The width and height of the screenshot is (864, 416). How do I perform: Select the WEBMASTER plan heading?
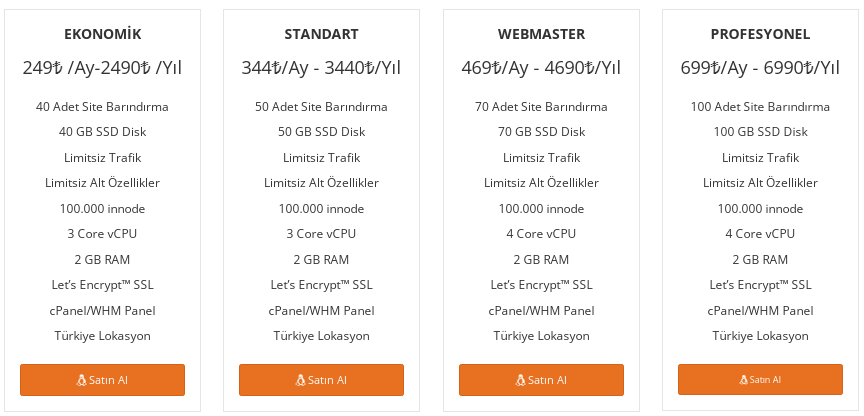[541, 34]
